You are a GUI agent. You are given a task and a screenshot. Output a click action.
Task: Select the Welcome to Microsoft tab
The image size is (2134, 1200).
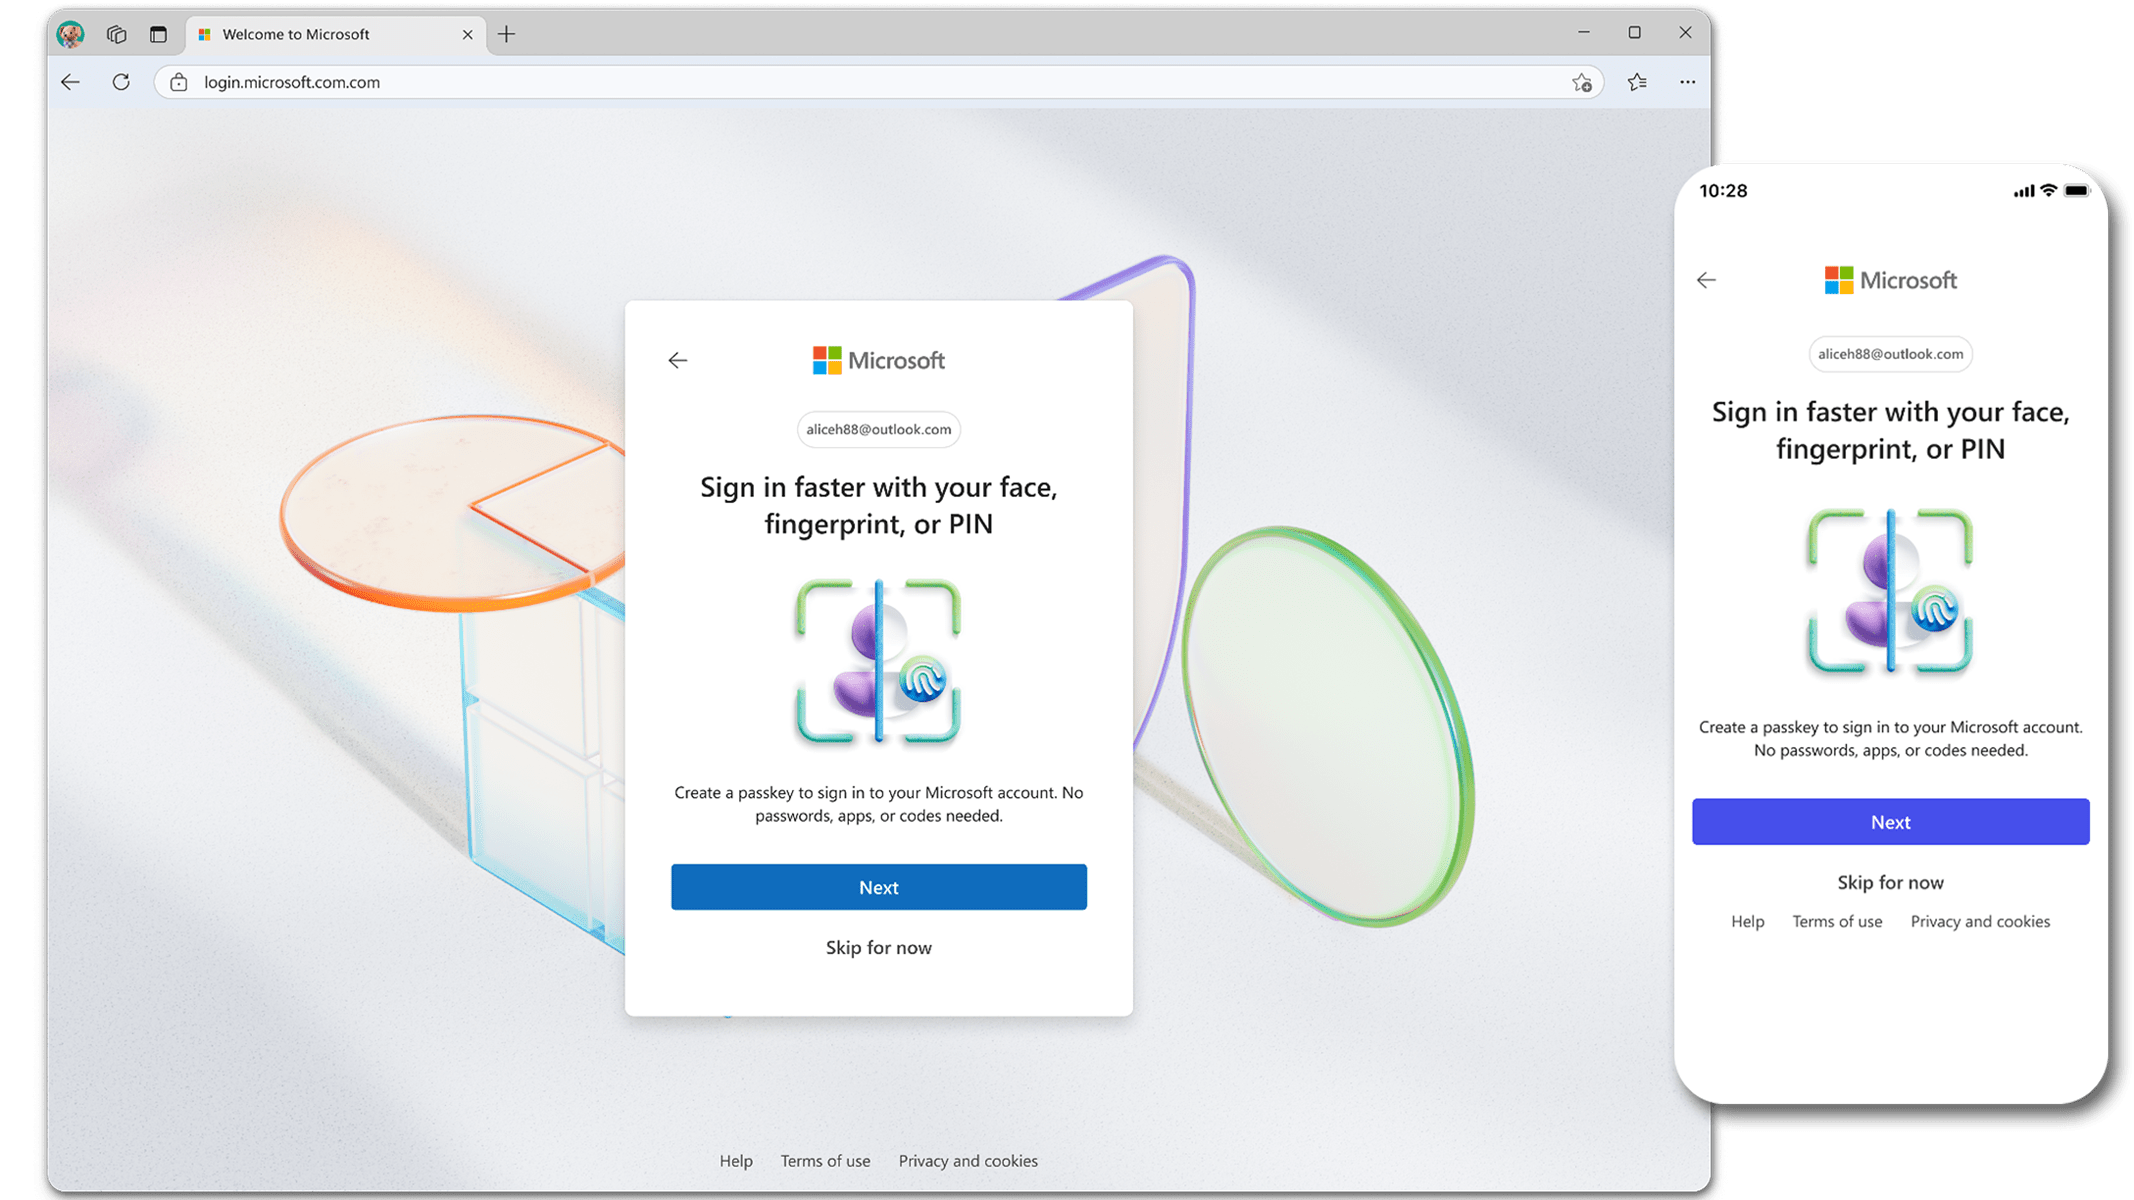coord(296,34)
